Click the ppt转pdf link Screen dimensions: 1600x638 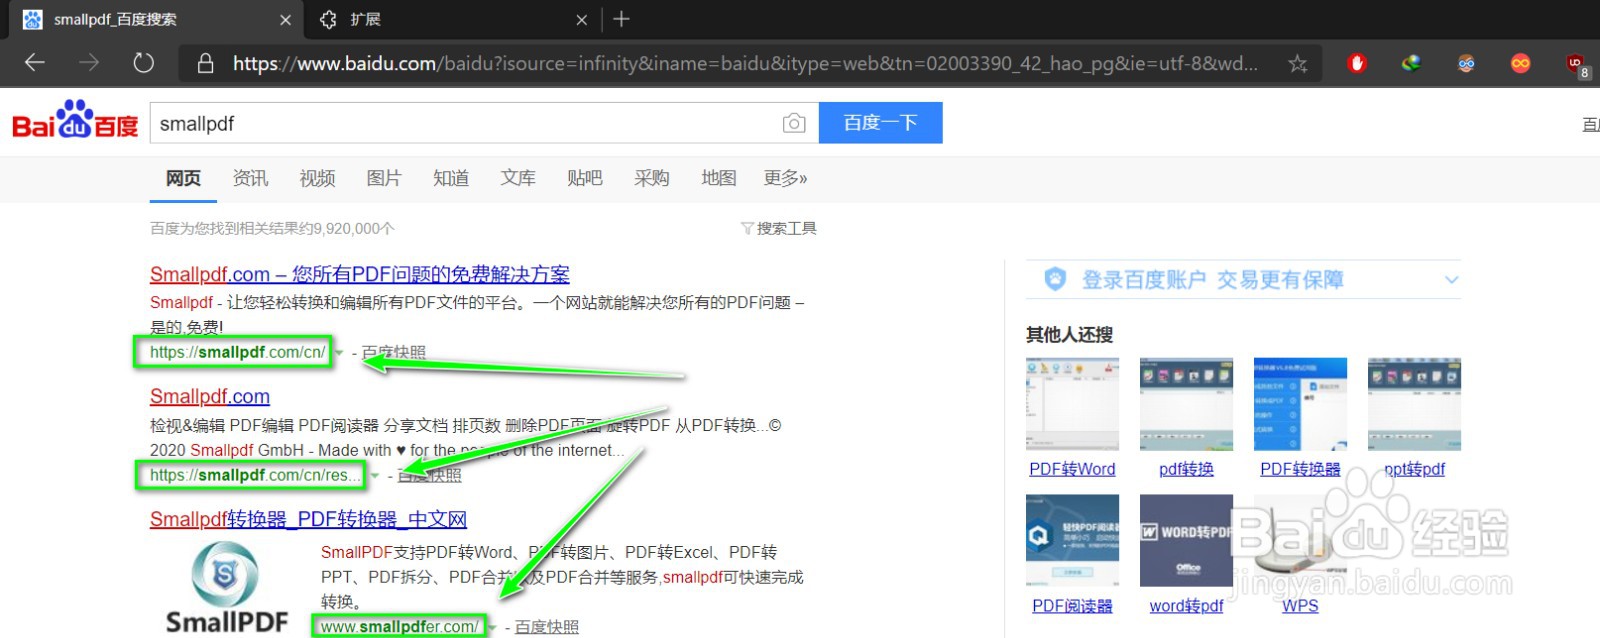click(1414, 469)
